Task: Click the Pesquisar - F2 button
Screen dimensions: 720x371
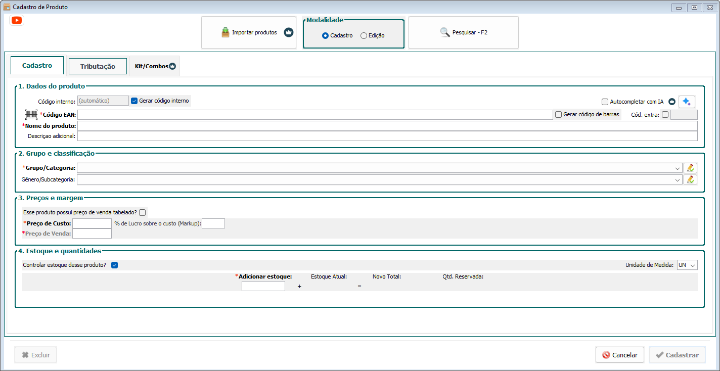Action: [x=463, y=33]
